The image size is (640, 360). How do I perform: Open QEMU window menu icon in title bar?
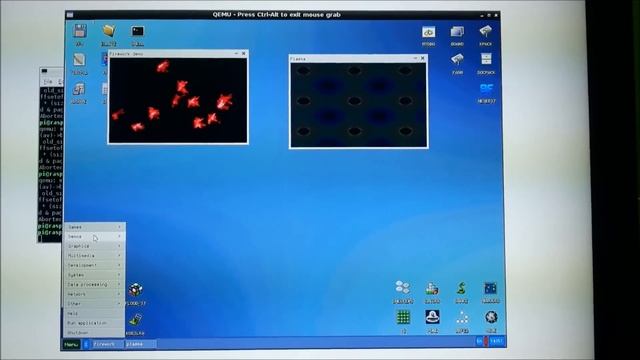[x=70, y=15]
